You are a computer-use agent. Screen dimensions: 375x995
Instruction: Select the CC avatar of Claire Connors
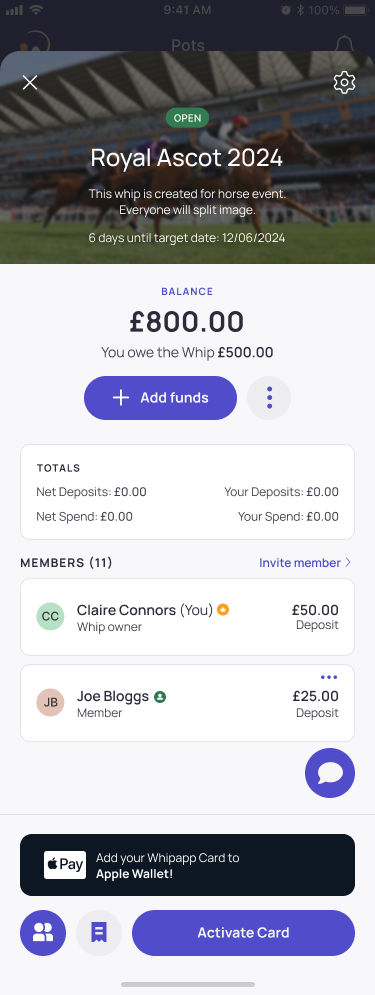[50, 617]
